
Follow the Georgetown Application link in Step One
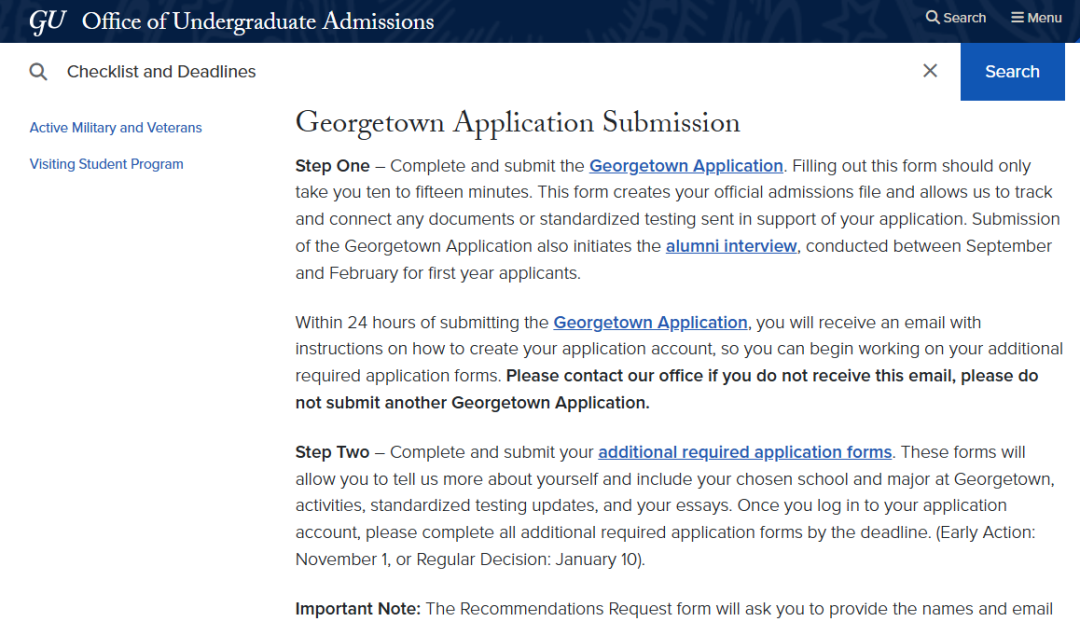686,166
